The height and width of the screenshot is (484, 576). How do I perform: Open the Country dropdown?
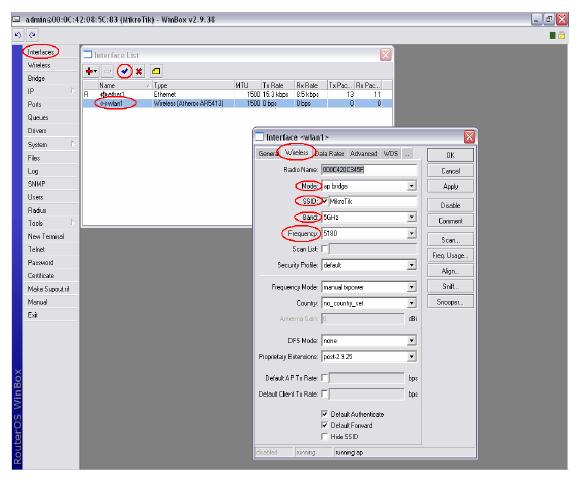tap(411, 303)
